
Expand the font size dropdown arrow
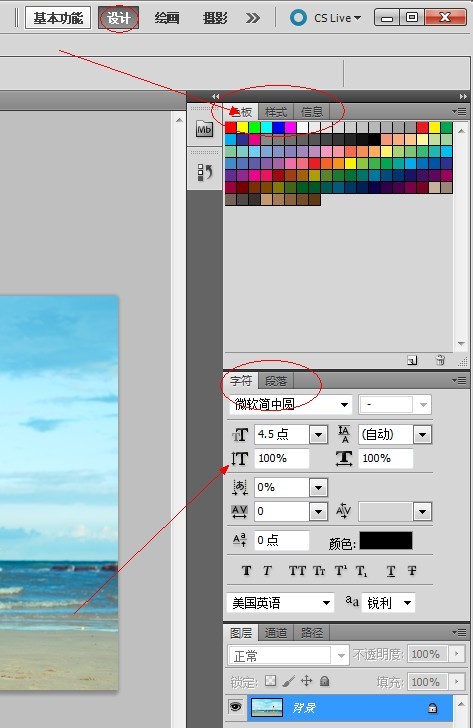click(318, 435)
